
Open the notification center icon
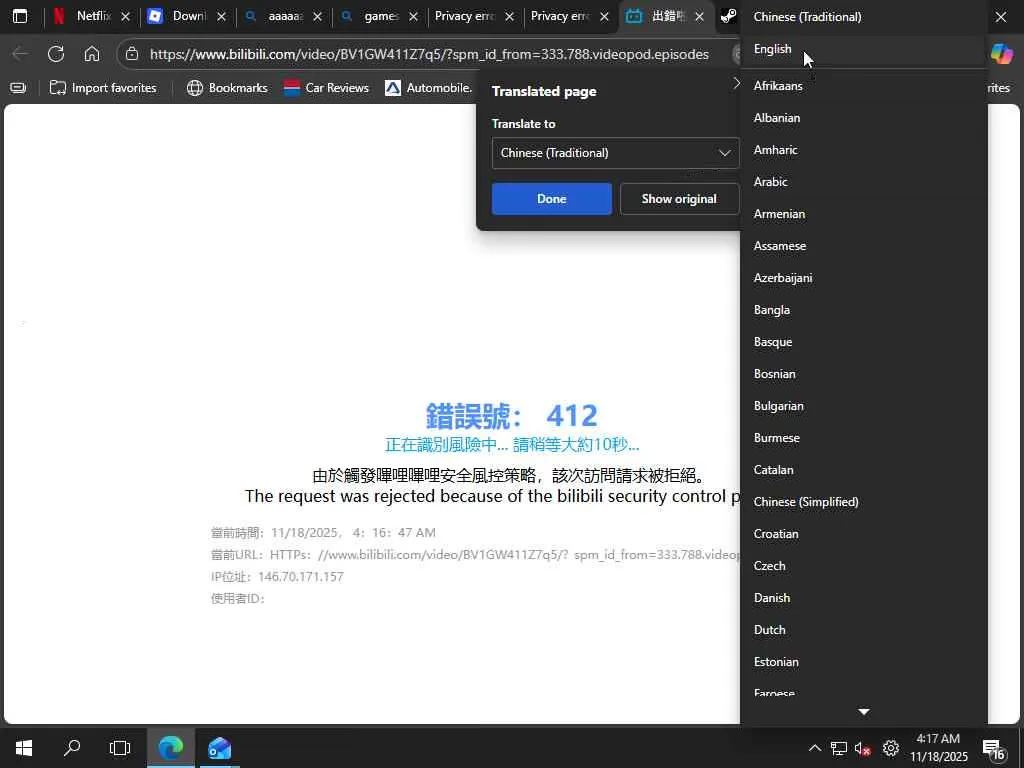pyautogui.click(x=993, y=748)
